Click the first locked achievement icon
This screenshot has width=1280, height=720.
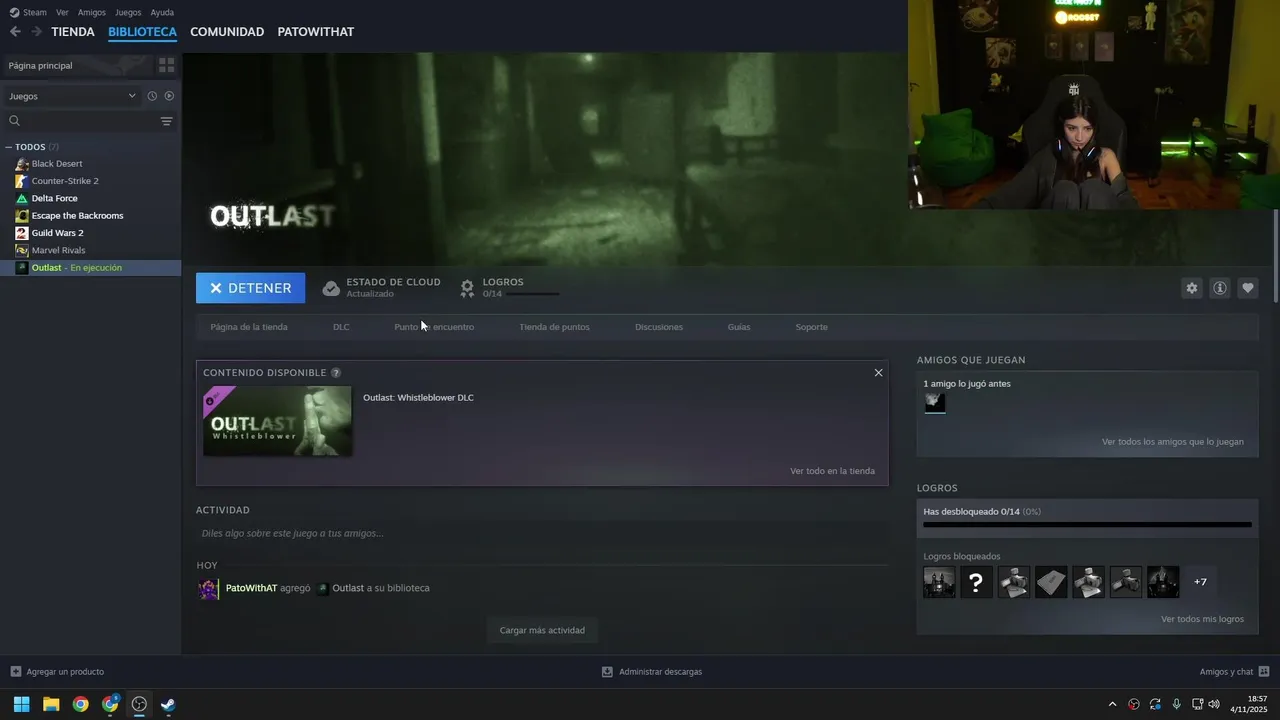point(939,582)
